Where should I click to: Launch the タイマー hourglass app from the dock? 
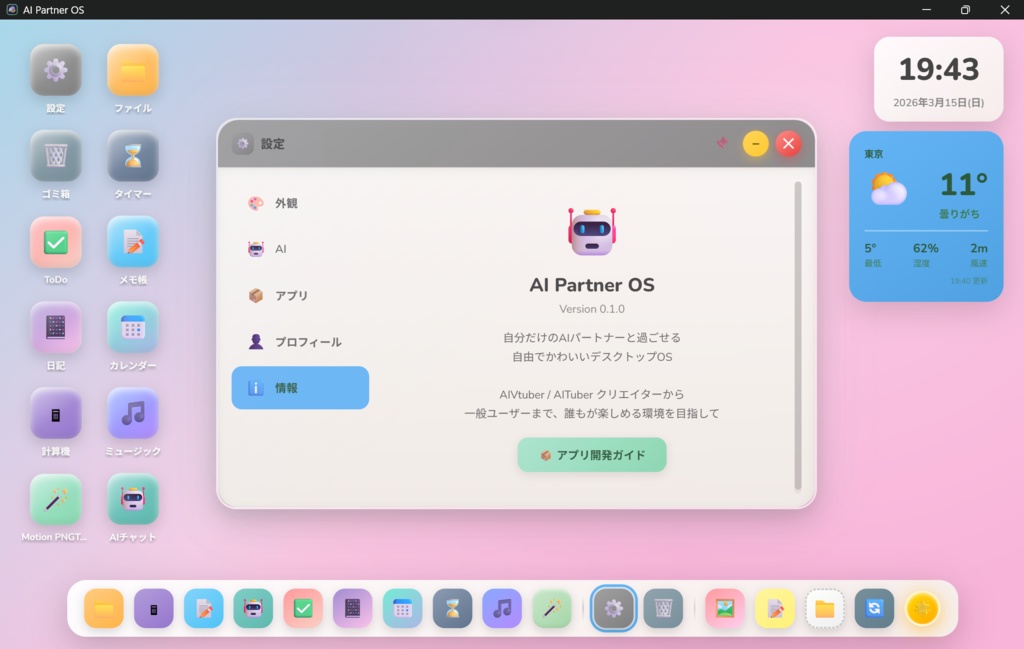[x=452, y=608]
